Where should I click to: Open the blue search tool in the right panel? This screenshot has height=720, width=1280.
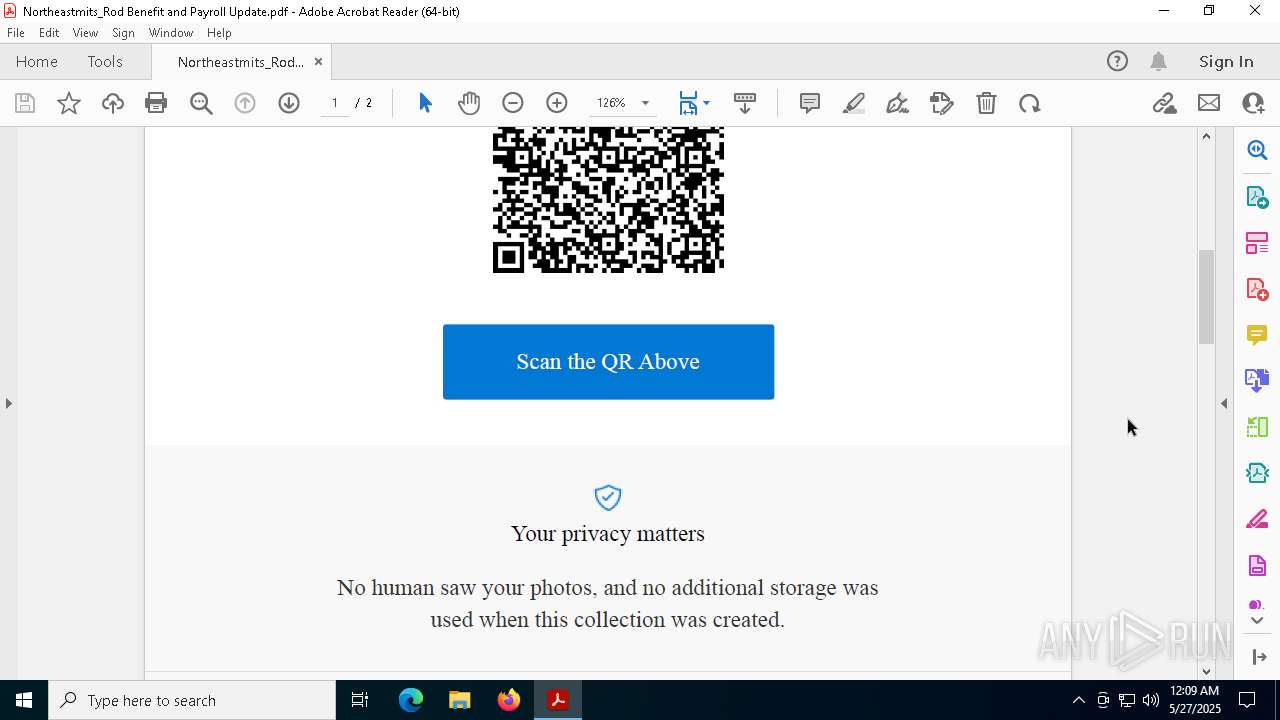(x=1257, y=150)
